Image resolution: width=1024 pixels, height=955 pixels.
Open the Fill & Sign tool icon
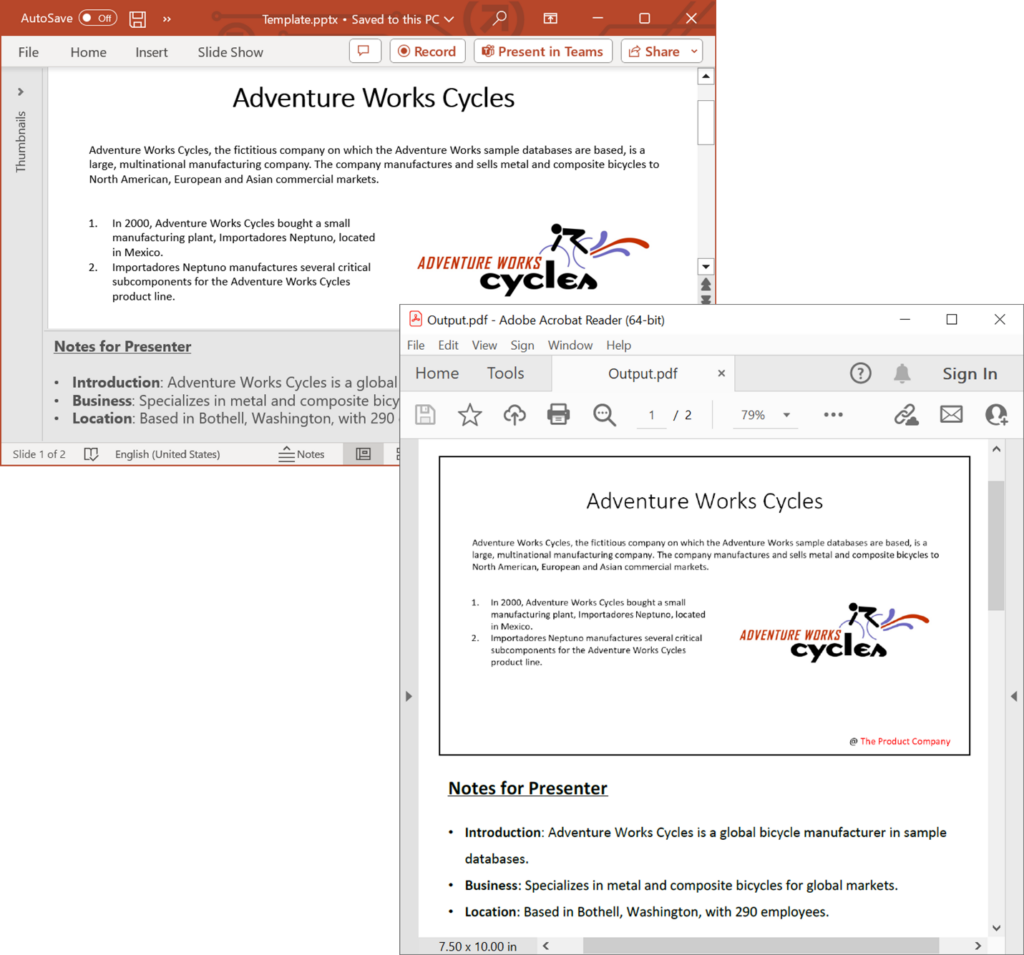[x=906, y=414]
